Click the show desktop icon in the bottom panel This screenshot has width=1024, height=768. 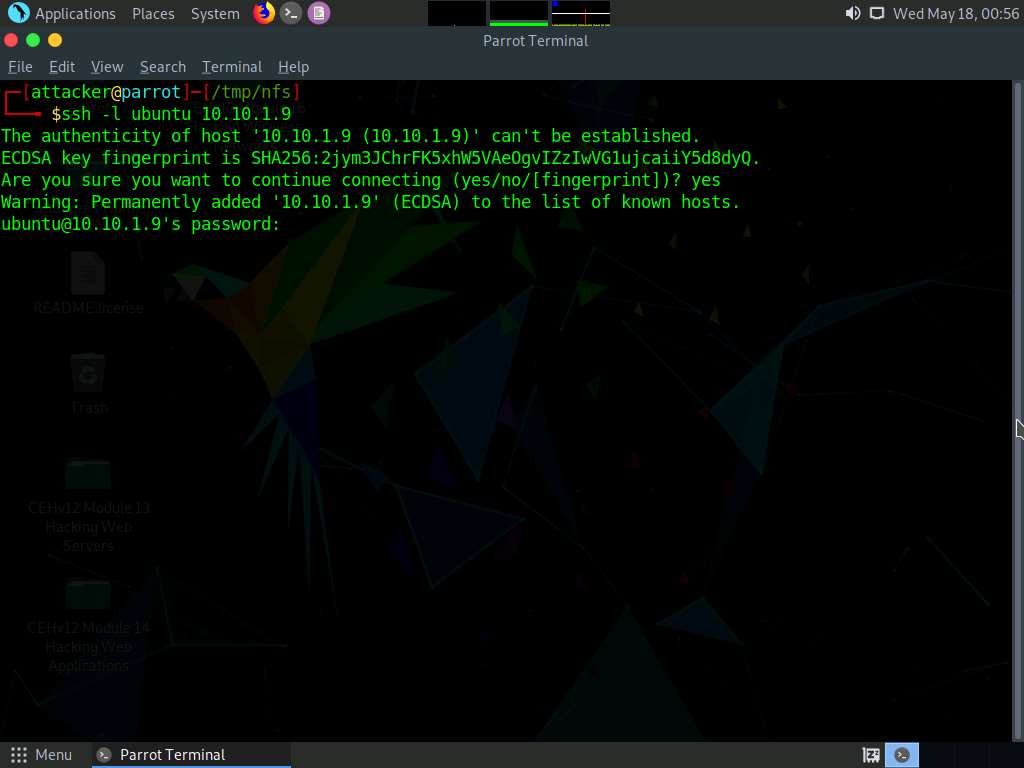pyautogui.click(x=871, y=755)
